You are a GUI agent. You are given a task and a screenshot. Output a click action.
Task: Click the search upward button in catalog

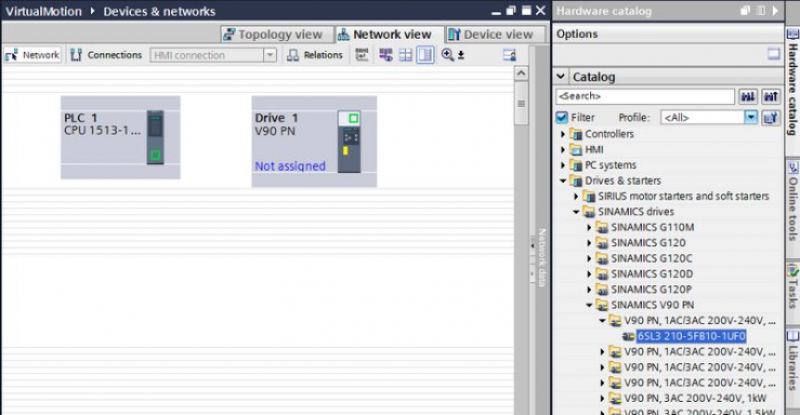tap(770, 96)
